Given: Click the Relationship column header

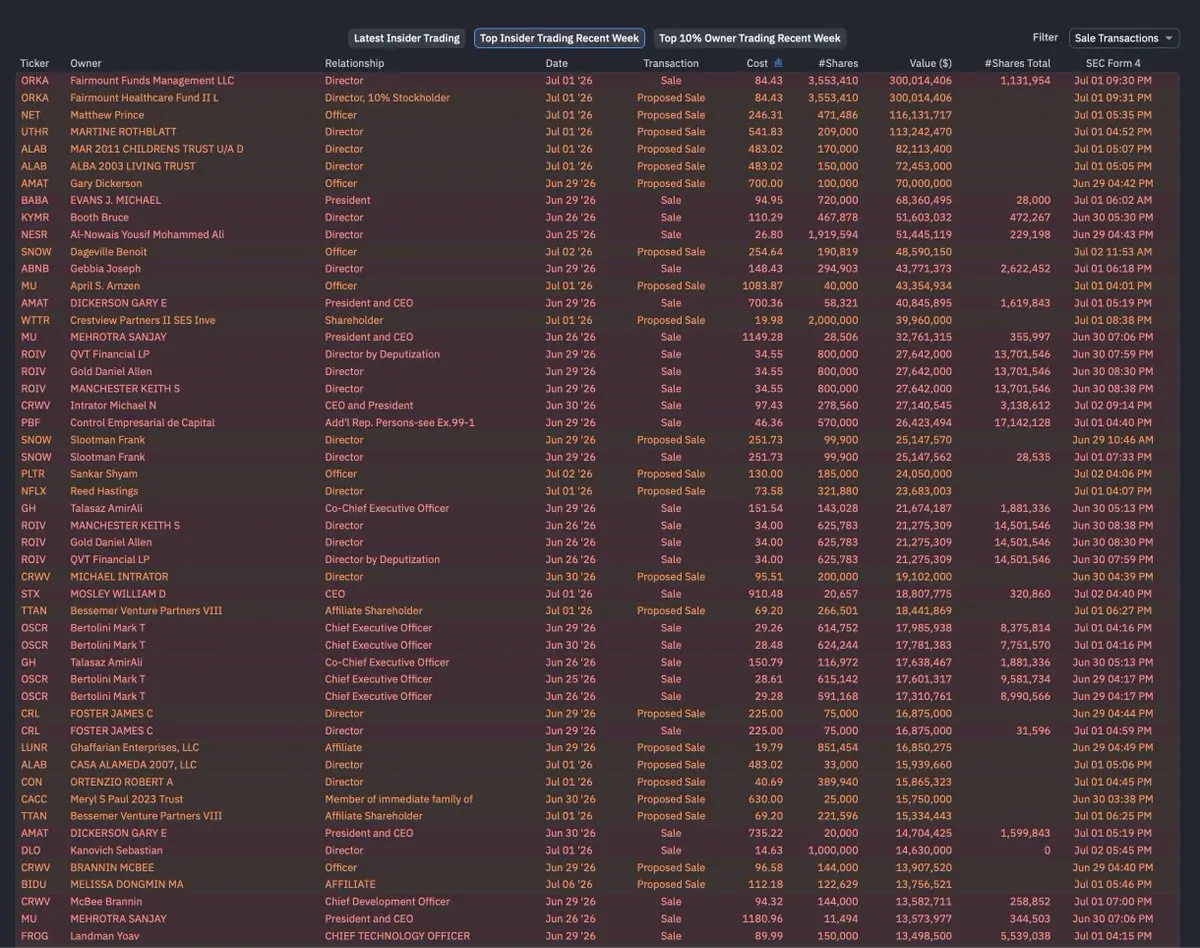Looking at the screenshot, I should [354, 63].
